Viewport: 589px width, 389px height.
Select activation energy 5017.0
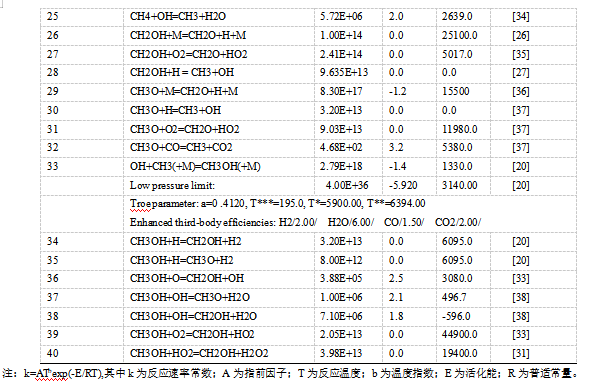point(457,54)
